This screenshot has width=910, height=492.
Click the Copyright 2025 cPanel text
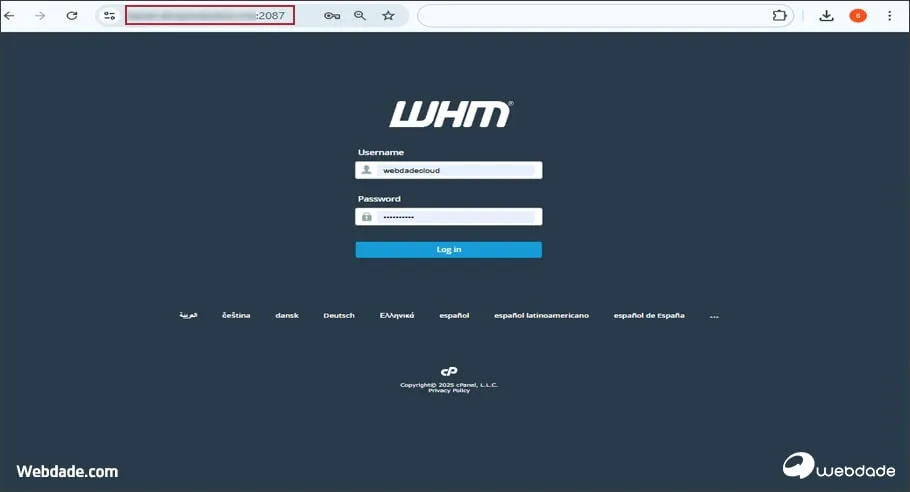449,385
